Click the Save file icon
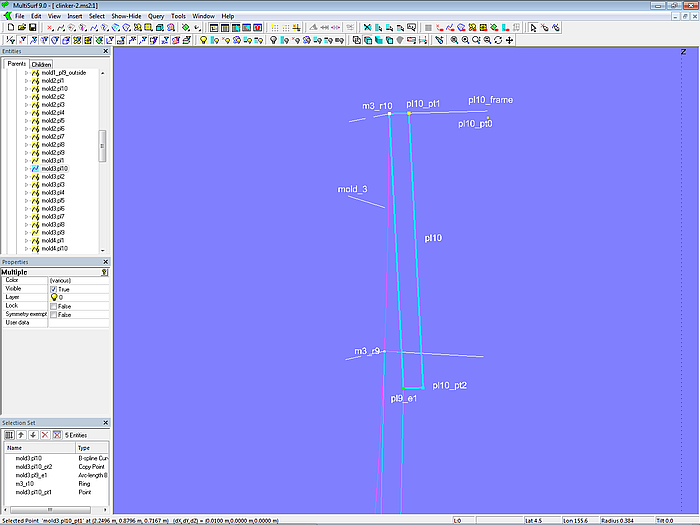 [x=32, y=28]
